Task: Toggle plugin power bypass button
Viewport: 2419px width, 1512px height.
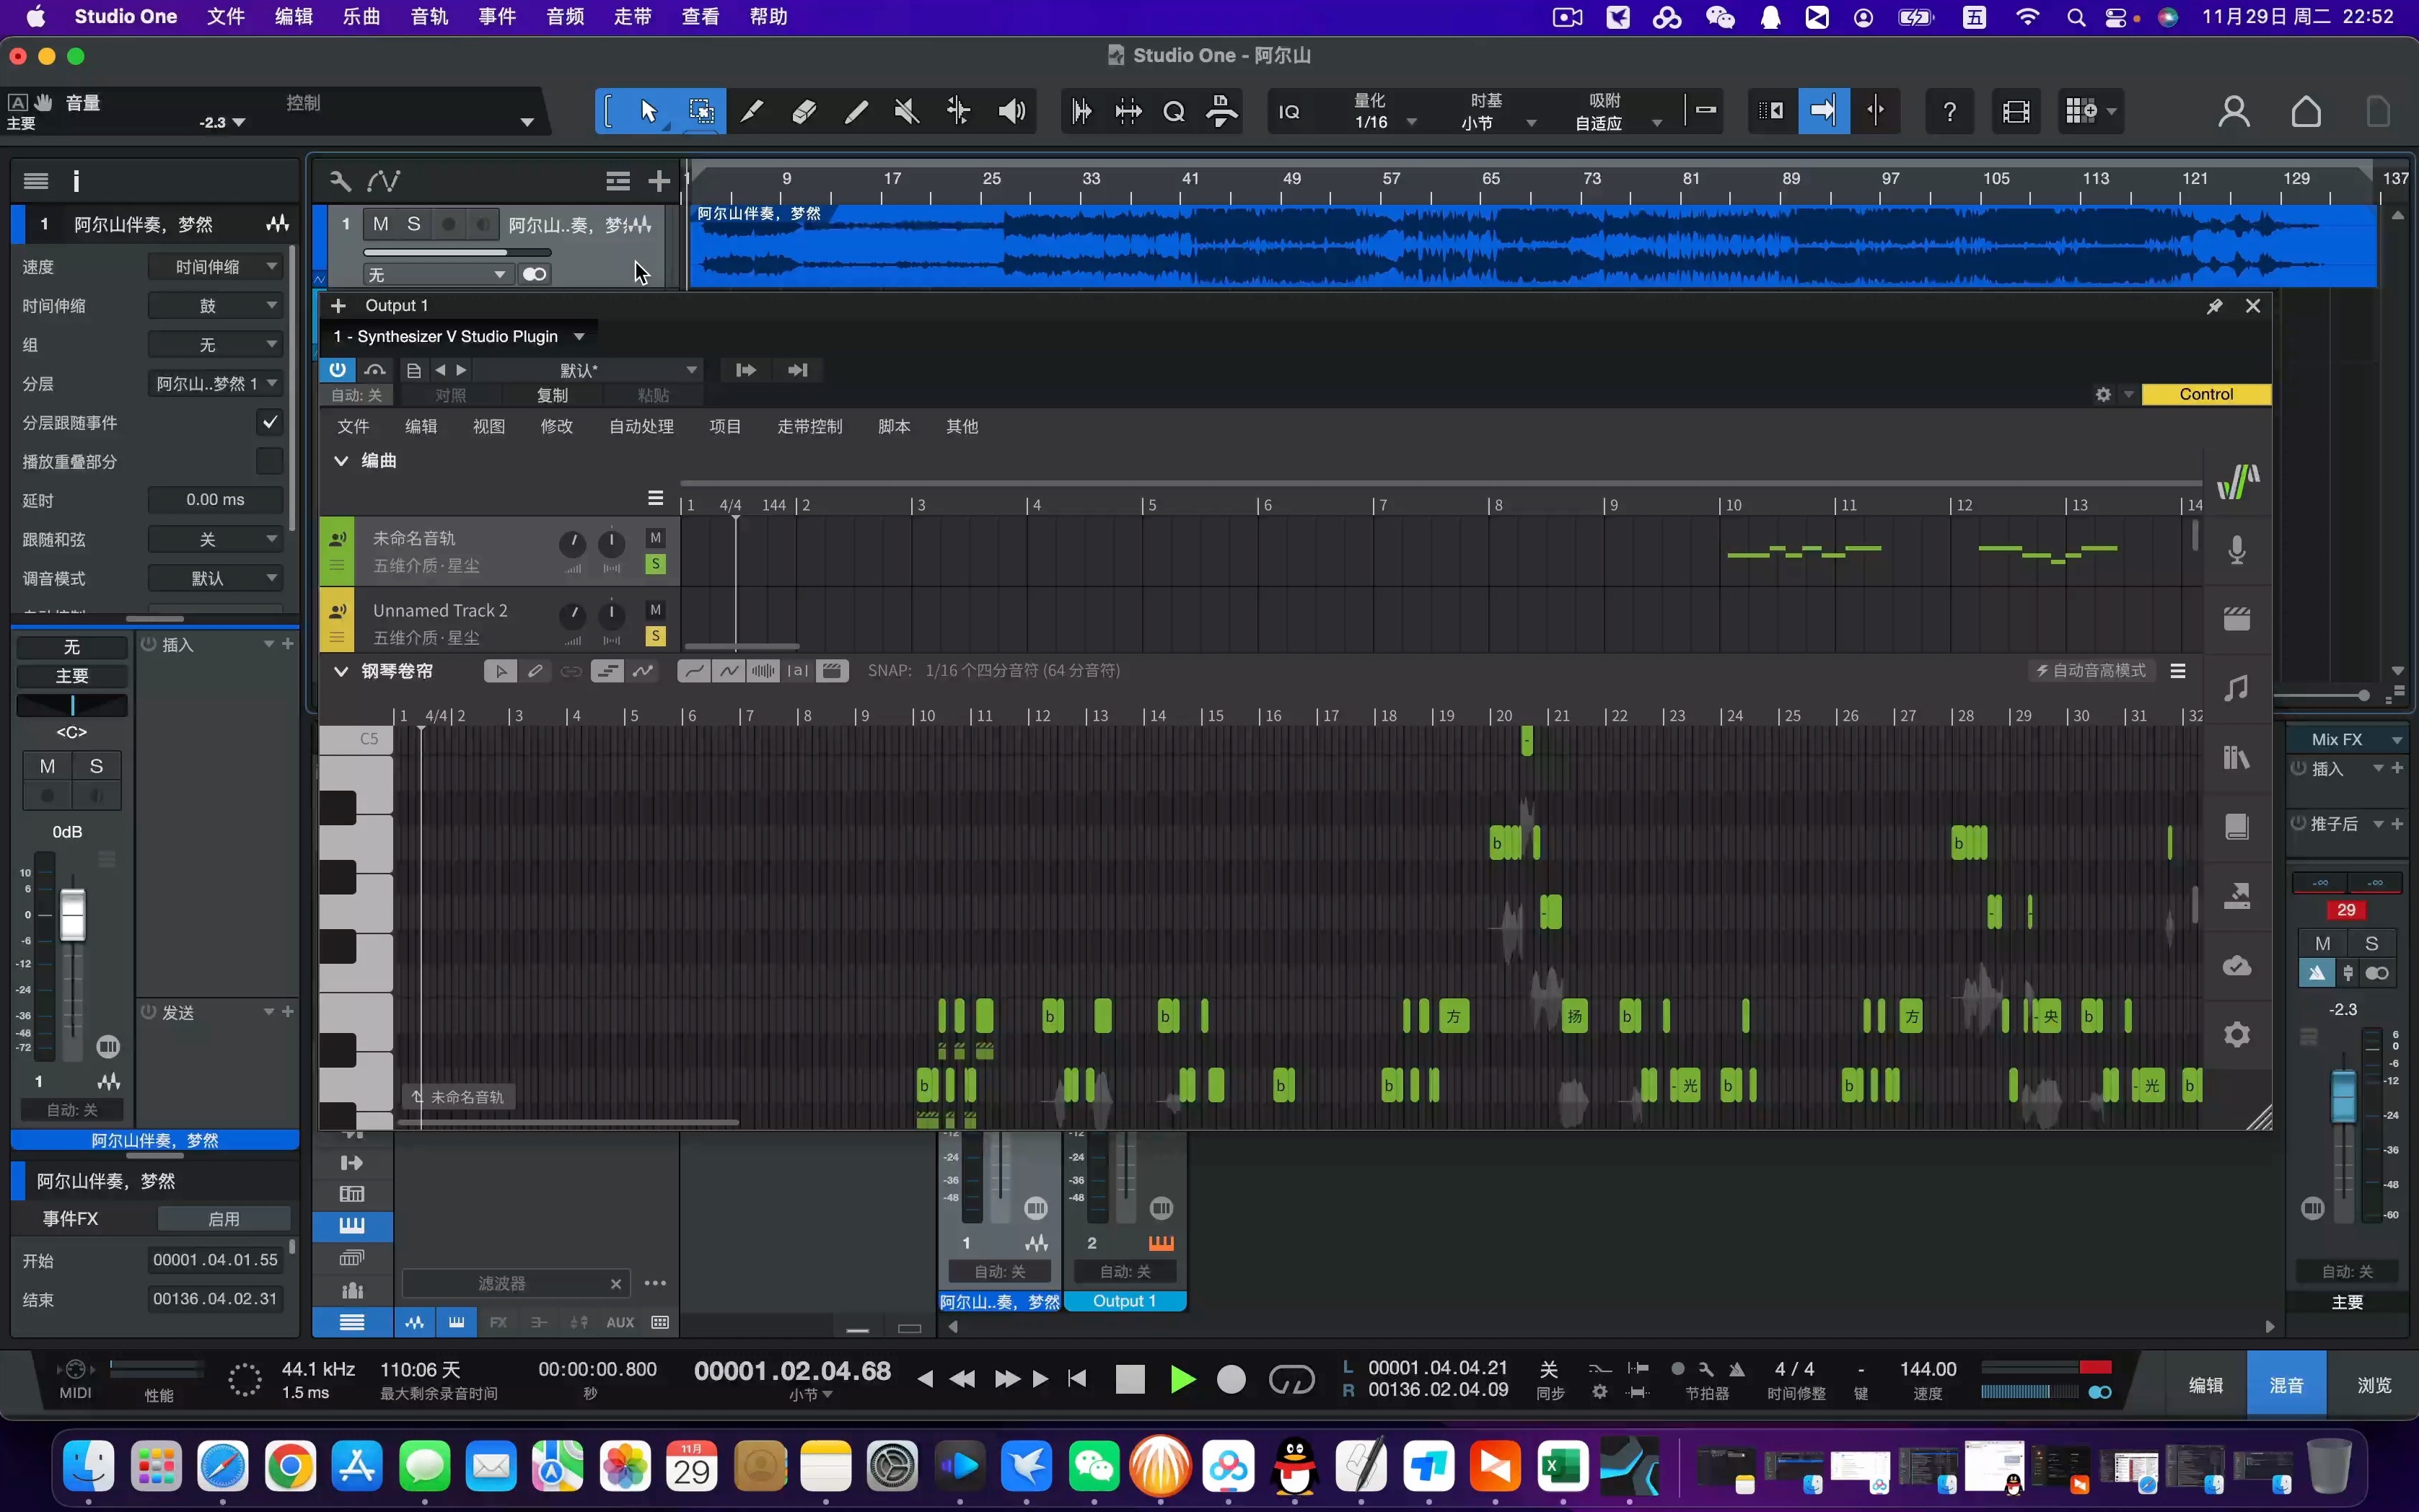Action: 337,370
